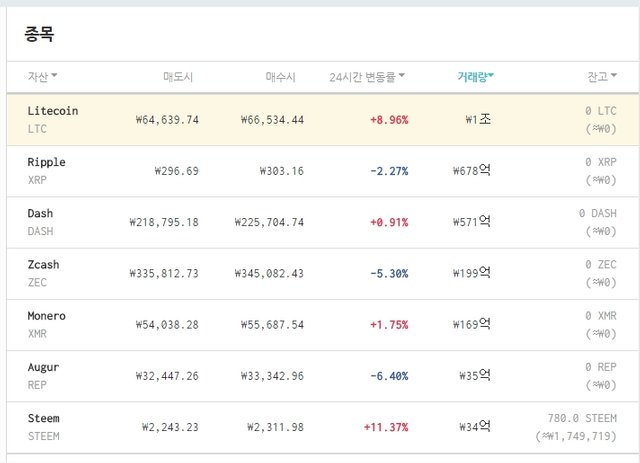
Task: Click Augur change -6.40%
Action: [x=389, y=376]
